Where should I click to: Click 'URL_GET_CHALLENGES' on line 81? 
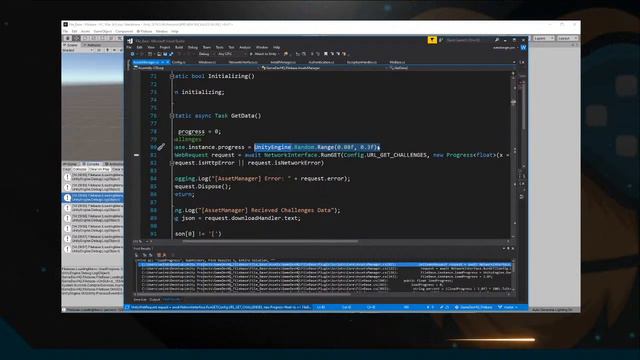[x=395, y=155]
